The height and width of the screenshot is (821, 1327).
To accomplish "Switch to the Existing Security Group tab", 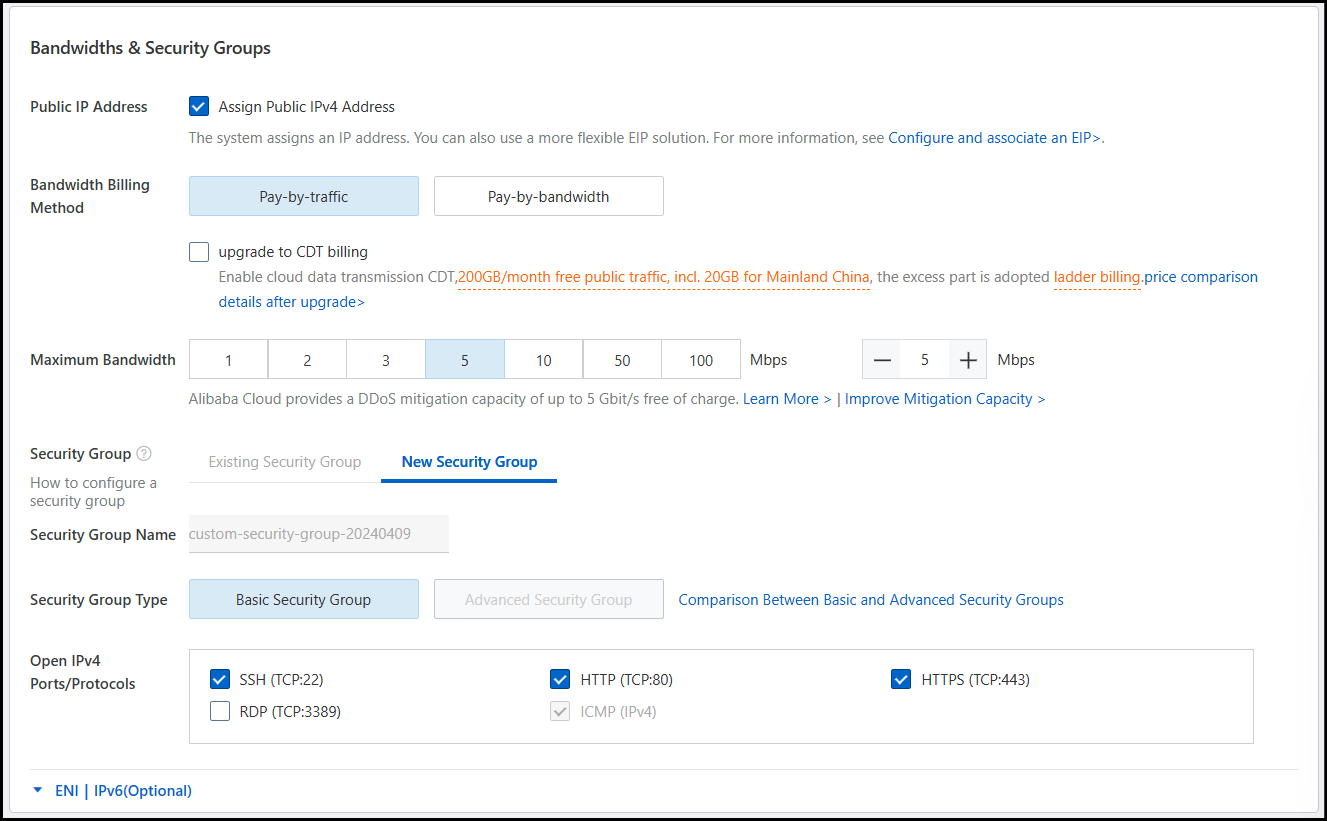I will click(x=284, y=462).
